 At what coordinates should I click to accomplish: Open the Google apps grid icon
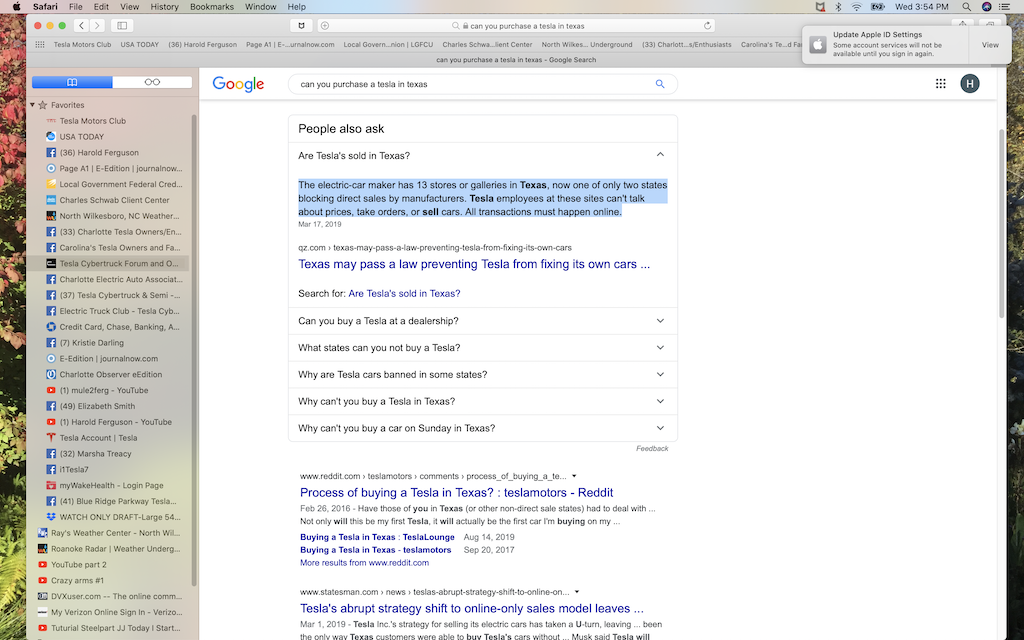pyautogui.click(x=940, y=84)
